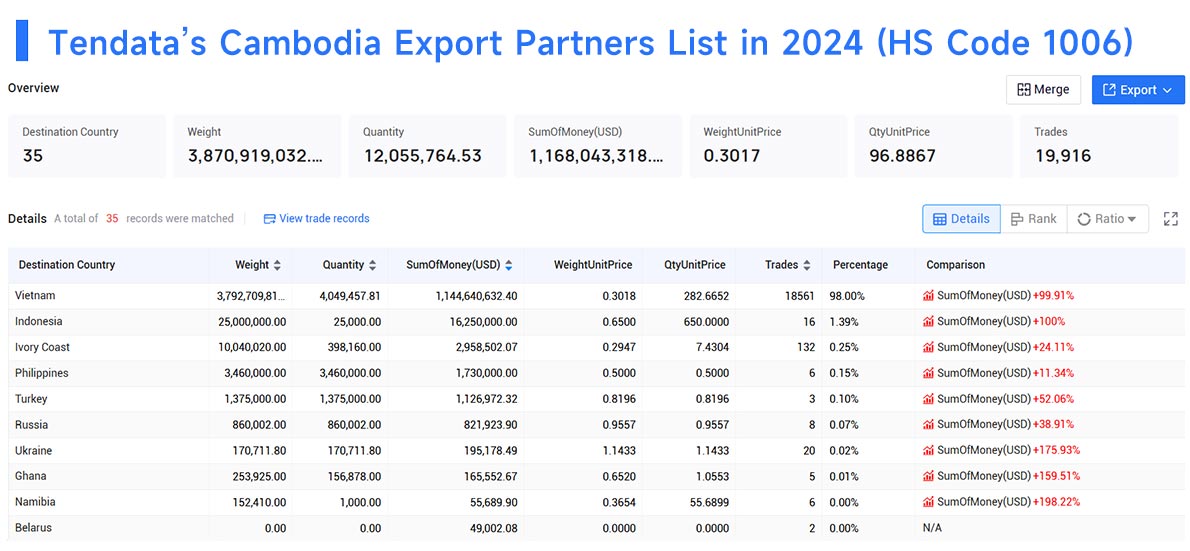Click the Destination Country overview card showing 35
This screenshot has height=551, width=1190.
(x=87, y=146)
